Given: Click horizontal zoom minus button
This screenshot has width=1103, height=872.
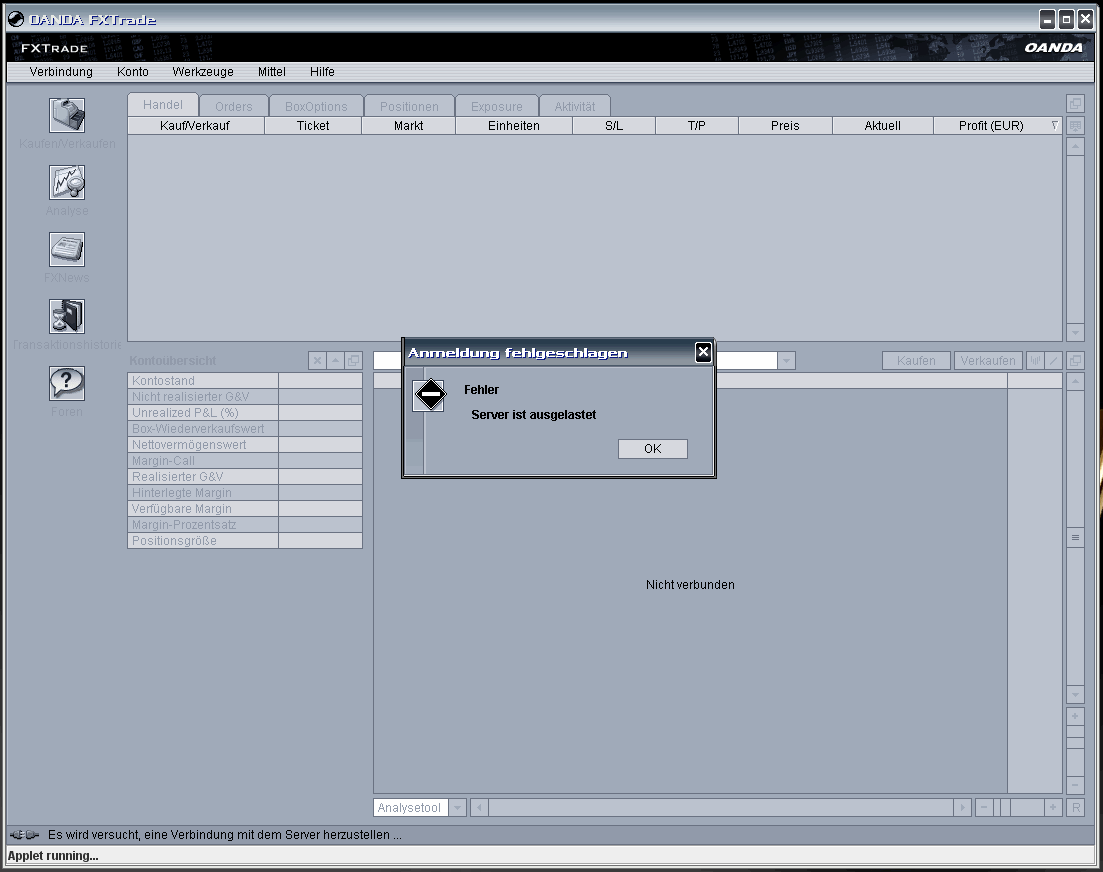Looking at the screenshot, I should coord(983,807).
